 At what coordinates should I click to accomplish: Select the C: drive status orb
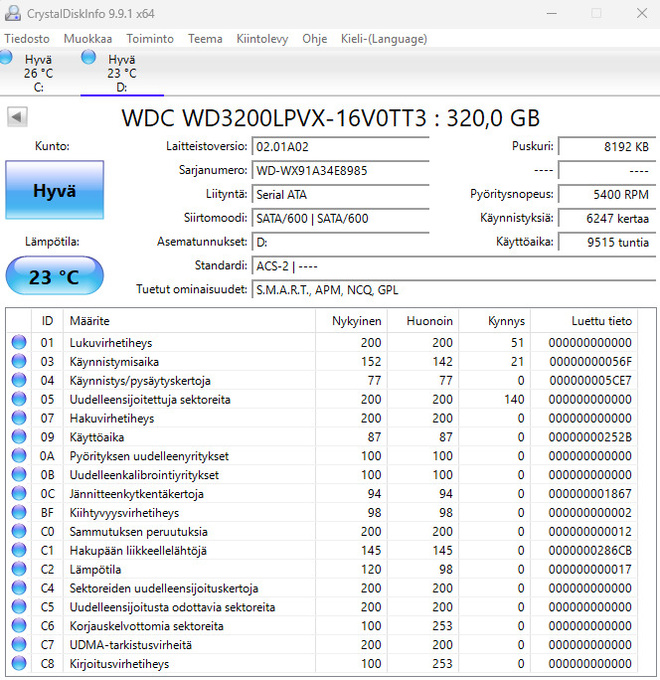click(x=6, y=57)
